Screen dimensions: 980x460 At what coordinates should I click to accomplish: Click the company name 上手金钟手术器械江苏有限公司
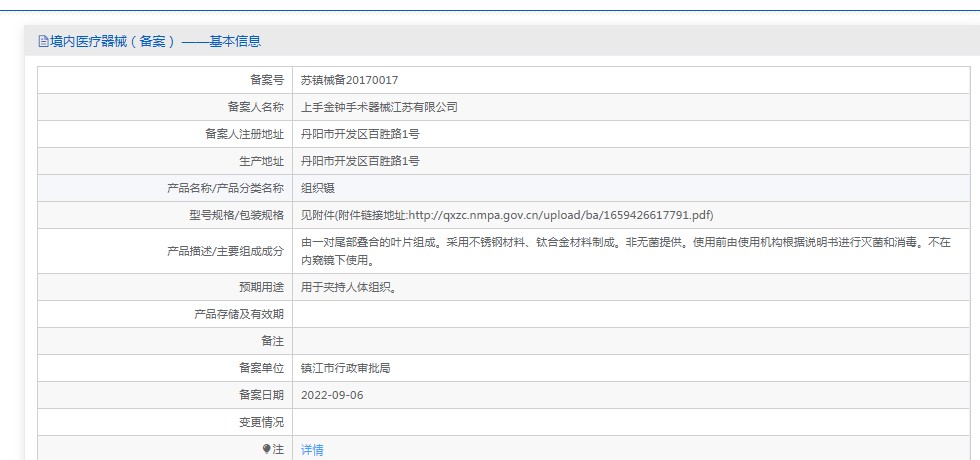379,107
